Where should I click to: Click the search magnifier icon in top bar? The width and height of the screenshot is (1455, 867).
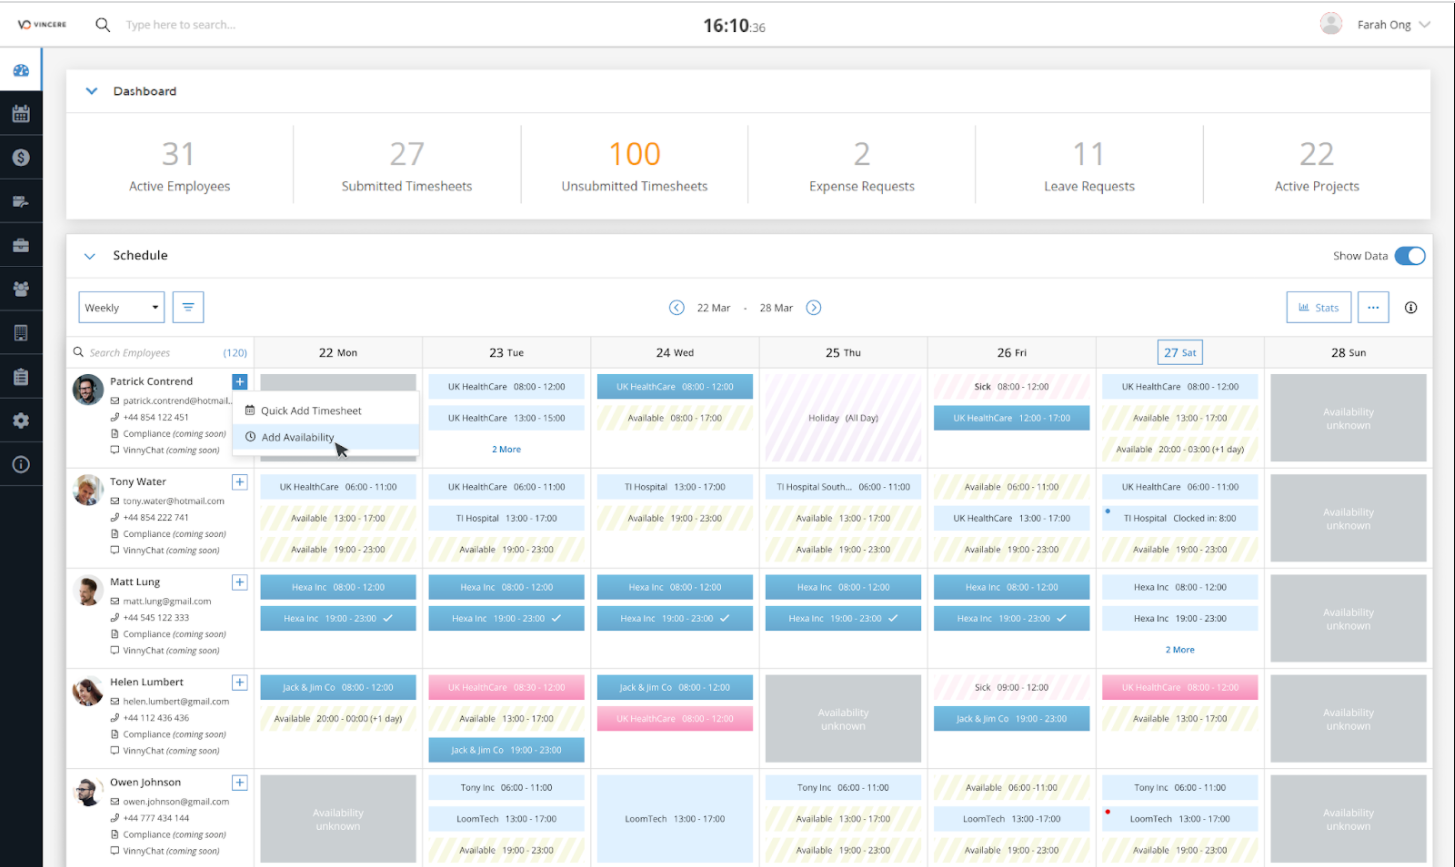click(x=101, y=24)
